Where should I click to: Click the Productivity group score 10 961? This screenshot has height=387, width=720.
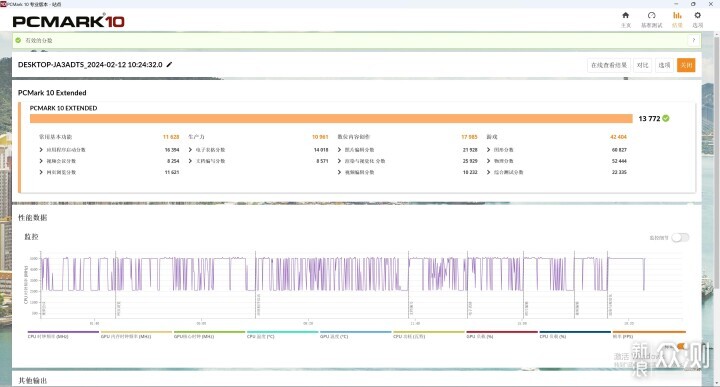tap(320, 137)
